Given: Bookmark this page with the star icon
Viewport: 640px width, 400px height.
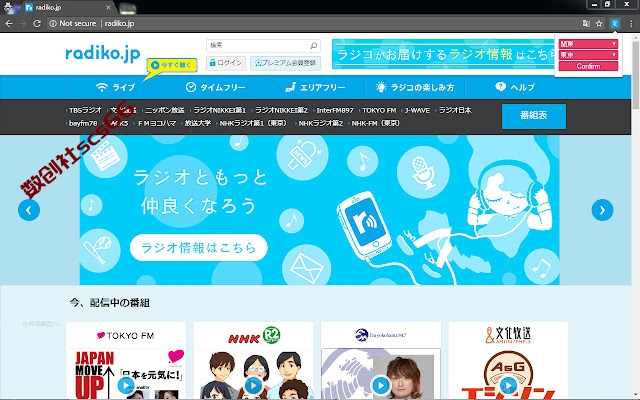Looking at the screenshot, I should click(x=599, y=24).
